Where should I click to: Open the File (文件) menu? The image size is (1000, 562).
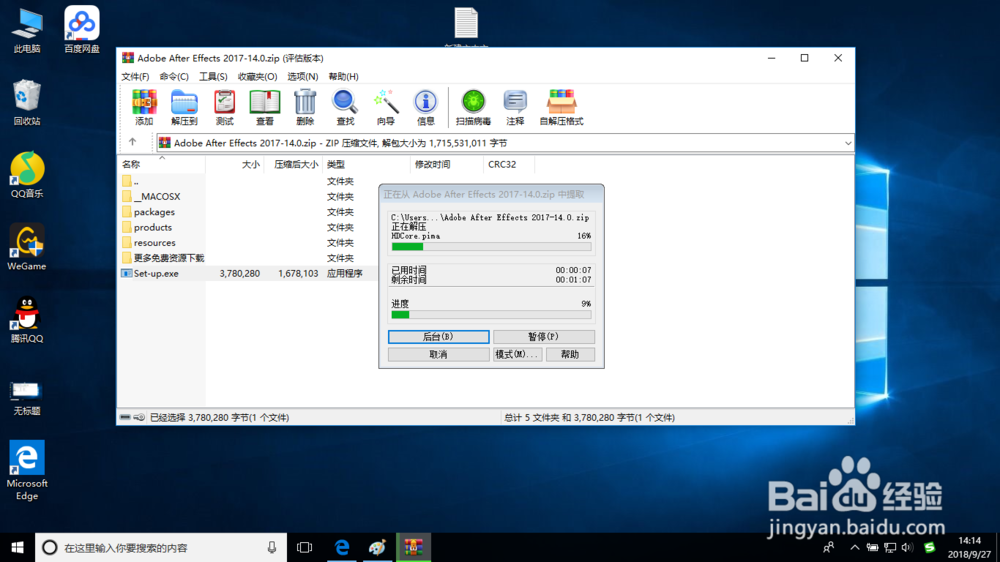pos(135,76)
